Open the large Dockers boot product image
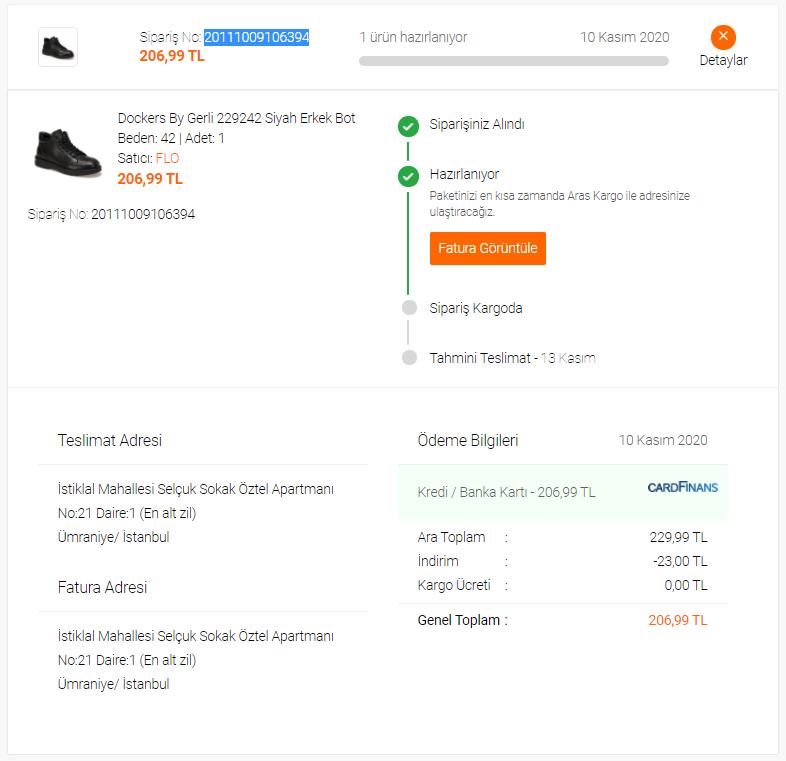Image resolution: width=786 pixels, height=761 pixels. point(68,152)
